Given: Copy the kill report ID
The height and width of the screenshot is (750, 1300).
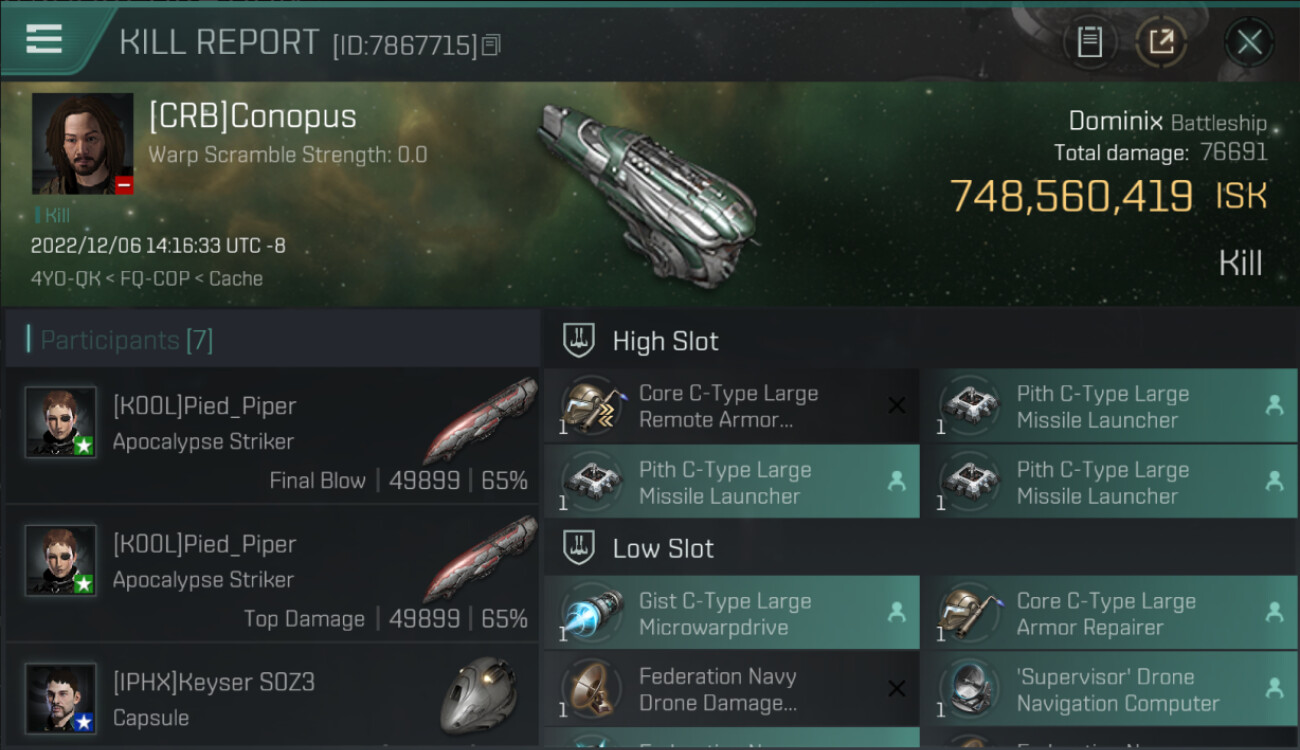Looking at the screenshot, I should point(491,45).
